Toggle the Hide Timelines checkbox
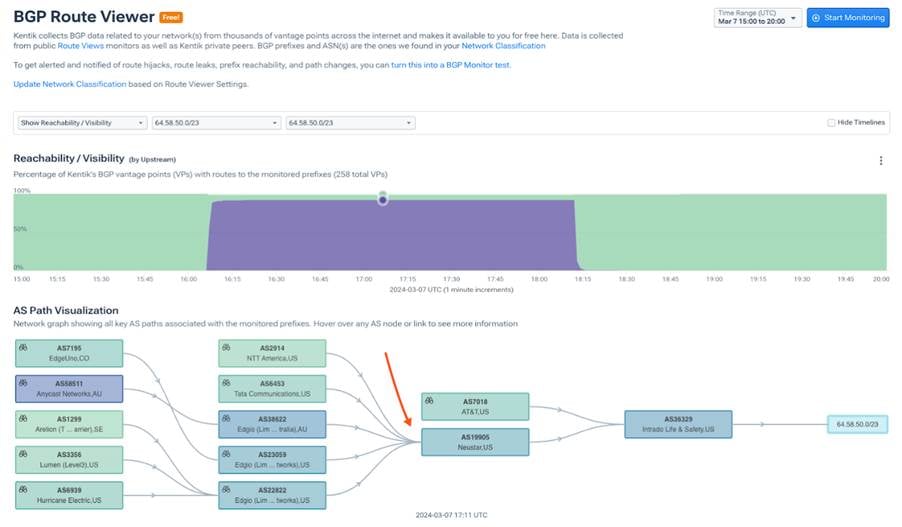The height and width of the screenshot is (527, 902). coord(831,123)
